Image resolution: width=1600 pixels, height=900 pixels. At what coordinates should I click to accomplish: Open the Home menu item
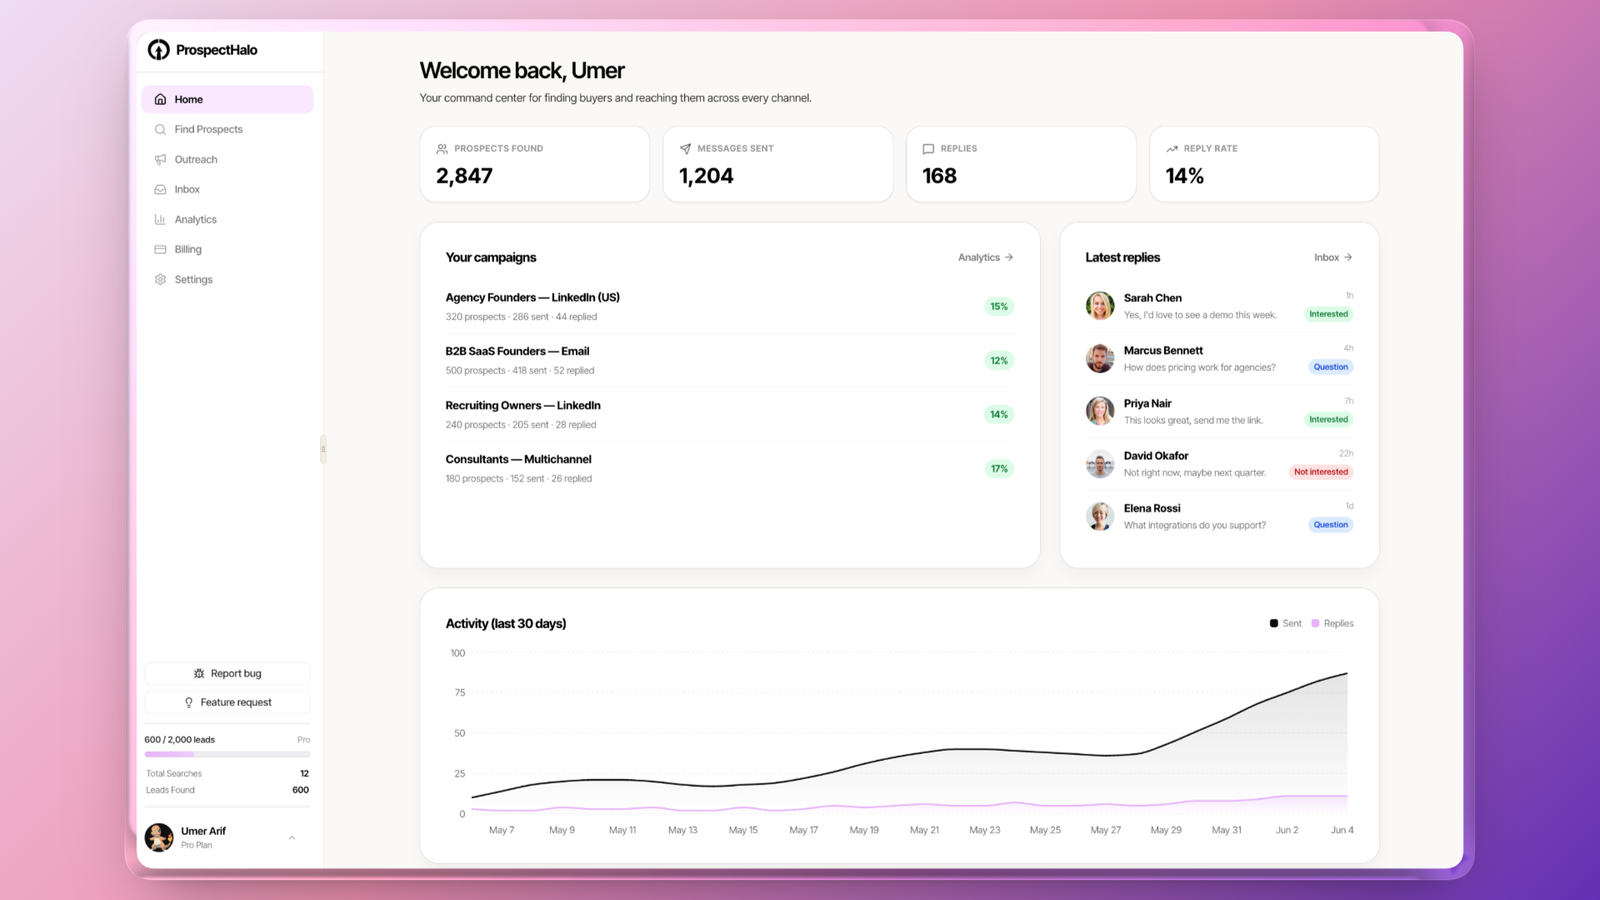tap(228, 99)
